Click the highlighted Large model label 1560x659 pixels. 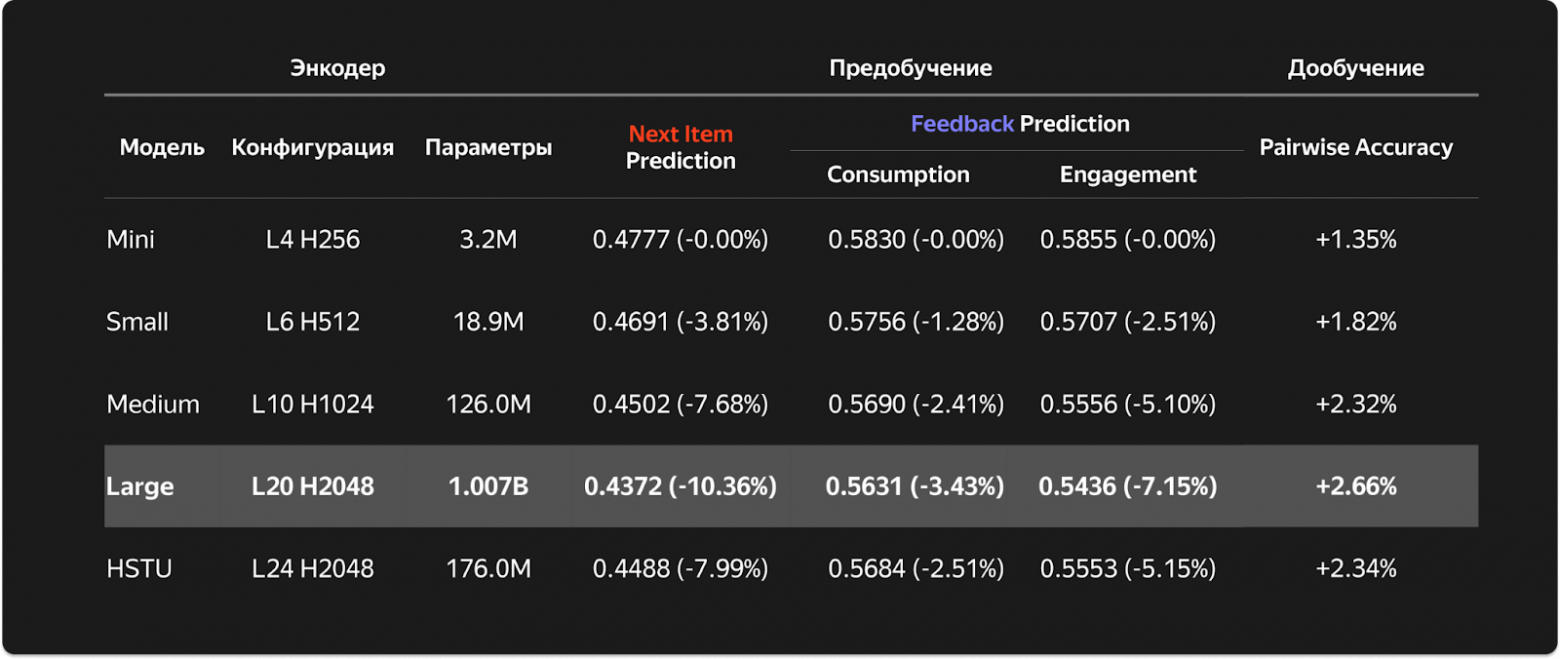(x=140, y=487)
